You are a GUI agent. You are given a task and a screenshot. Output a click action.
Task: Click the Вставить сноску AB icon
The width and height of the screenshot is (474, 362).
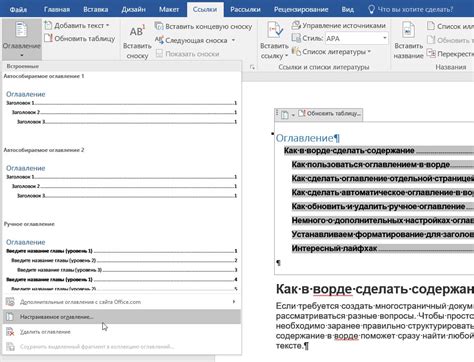click(x=137, y=31)
